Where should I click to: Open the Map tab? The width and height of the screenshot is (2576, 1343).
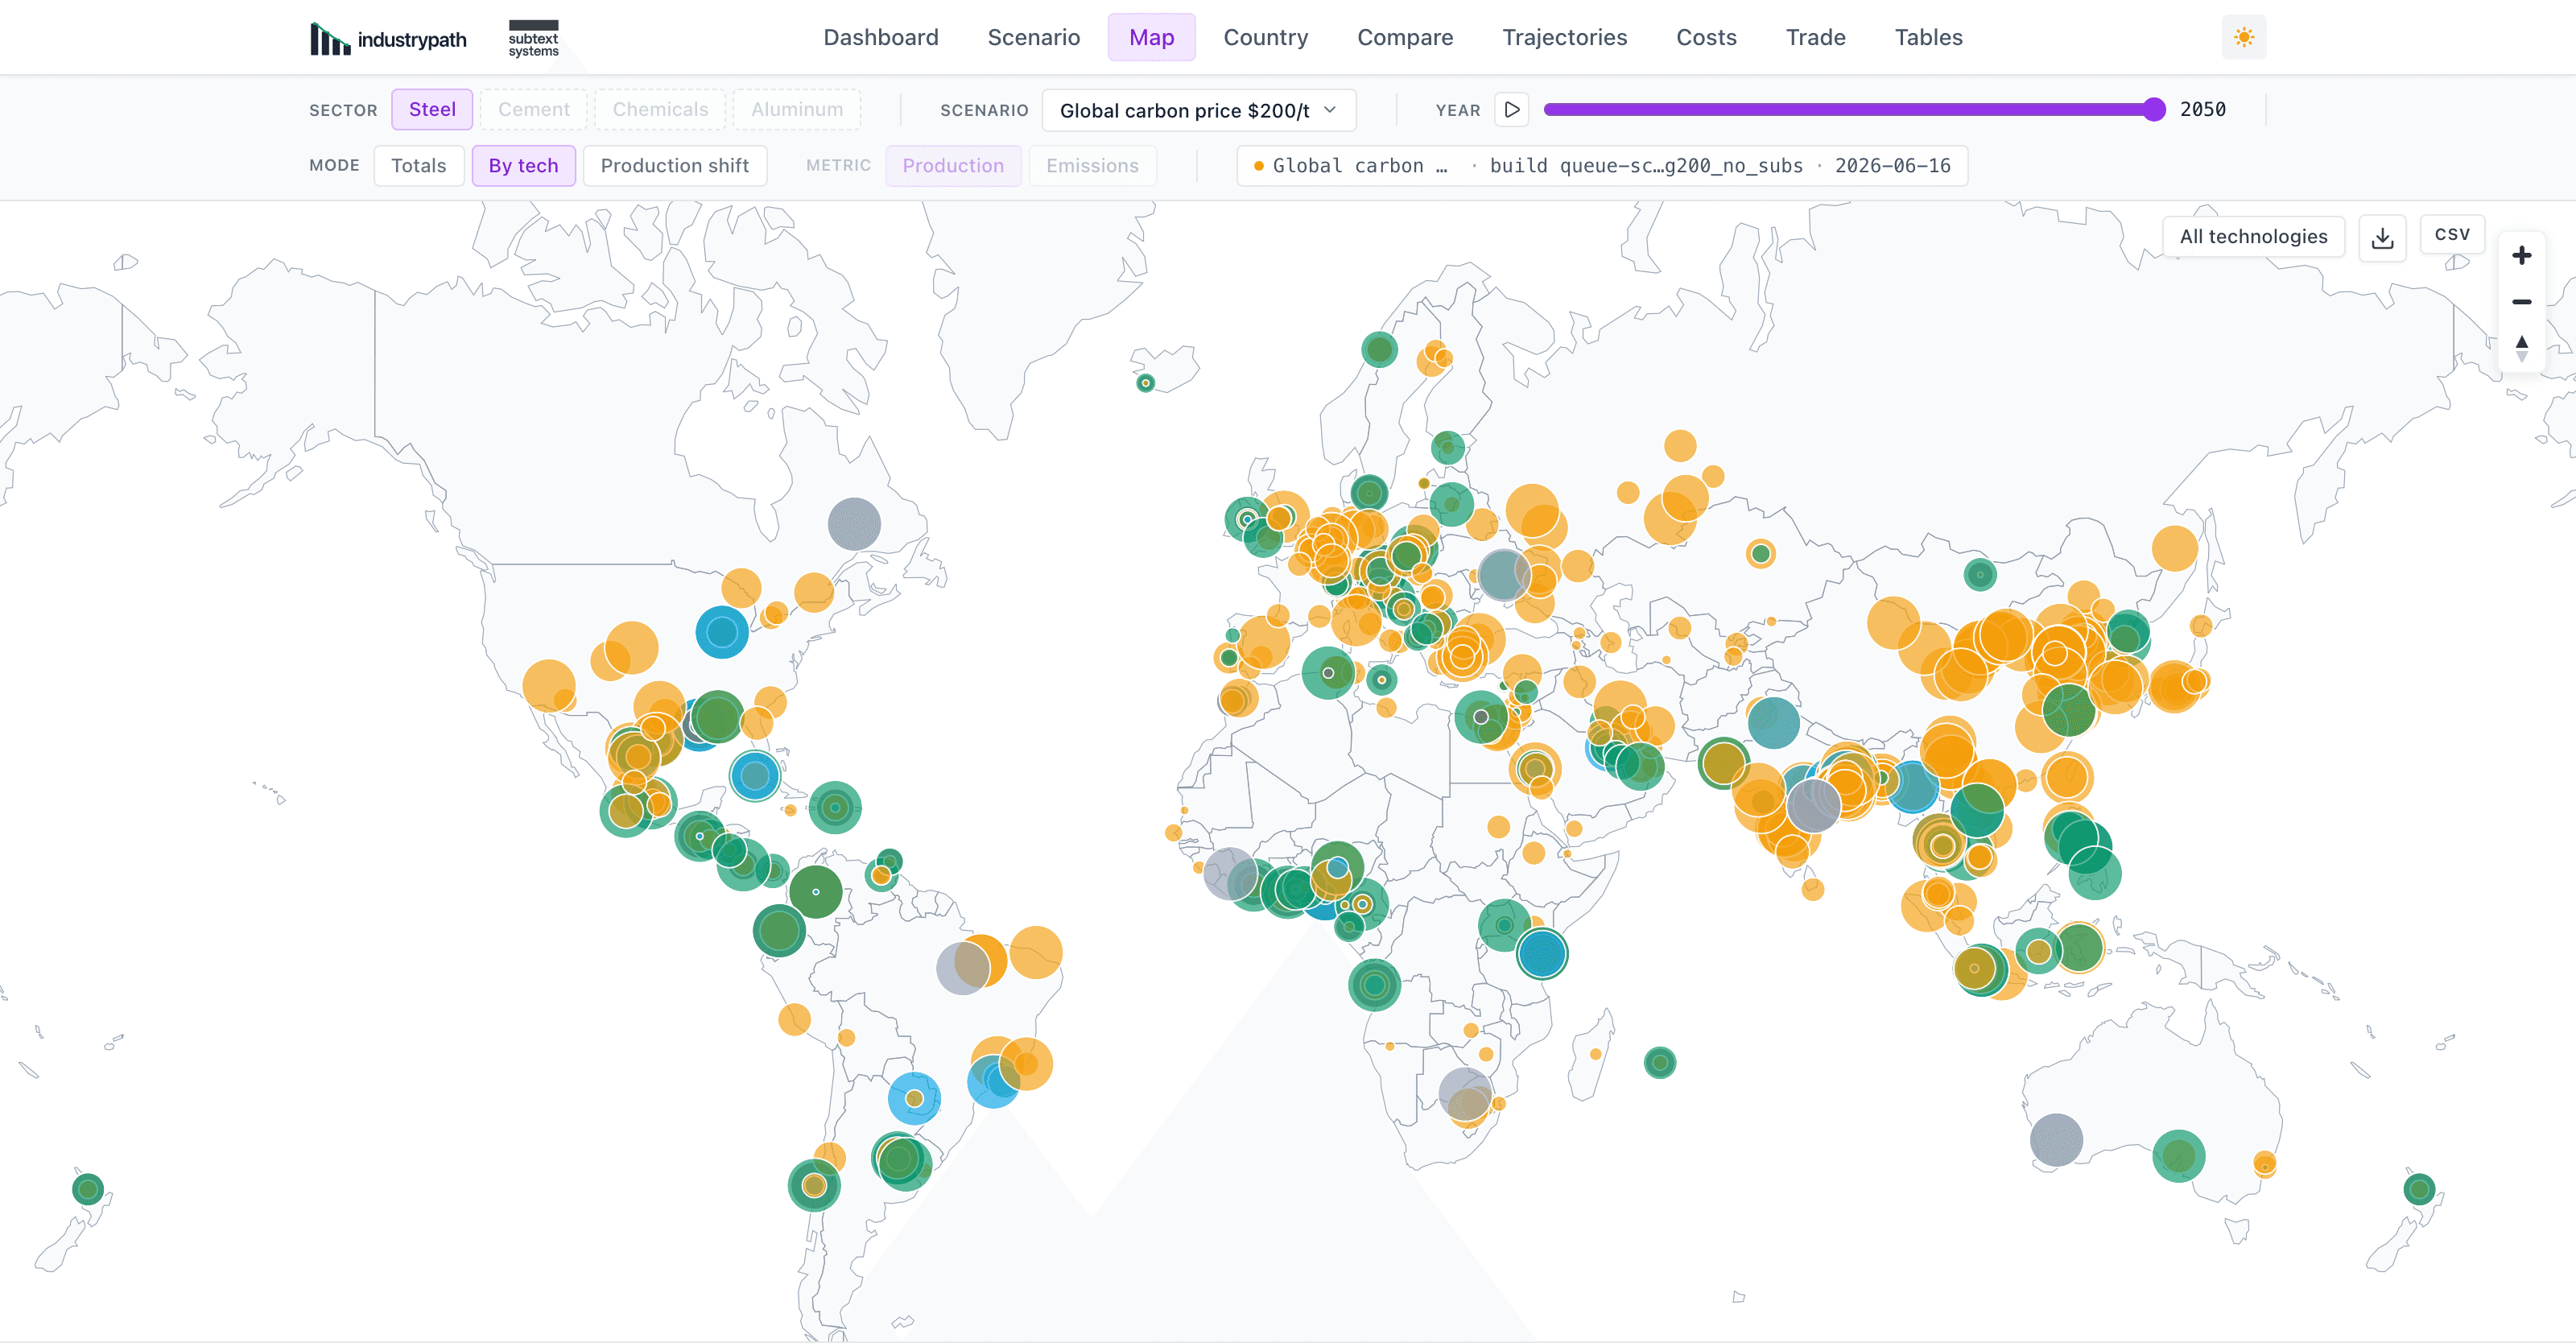click(1151, 38)
